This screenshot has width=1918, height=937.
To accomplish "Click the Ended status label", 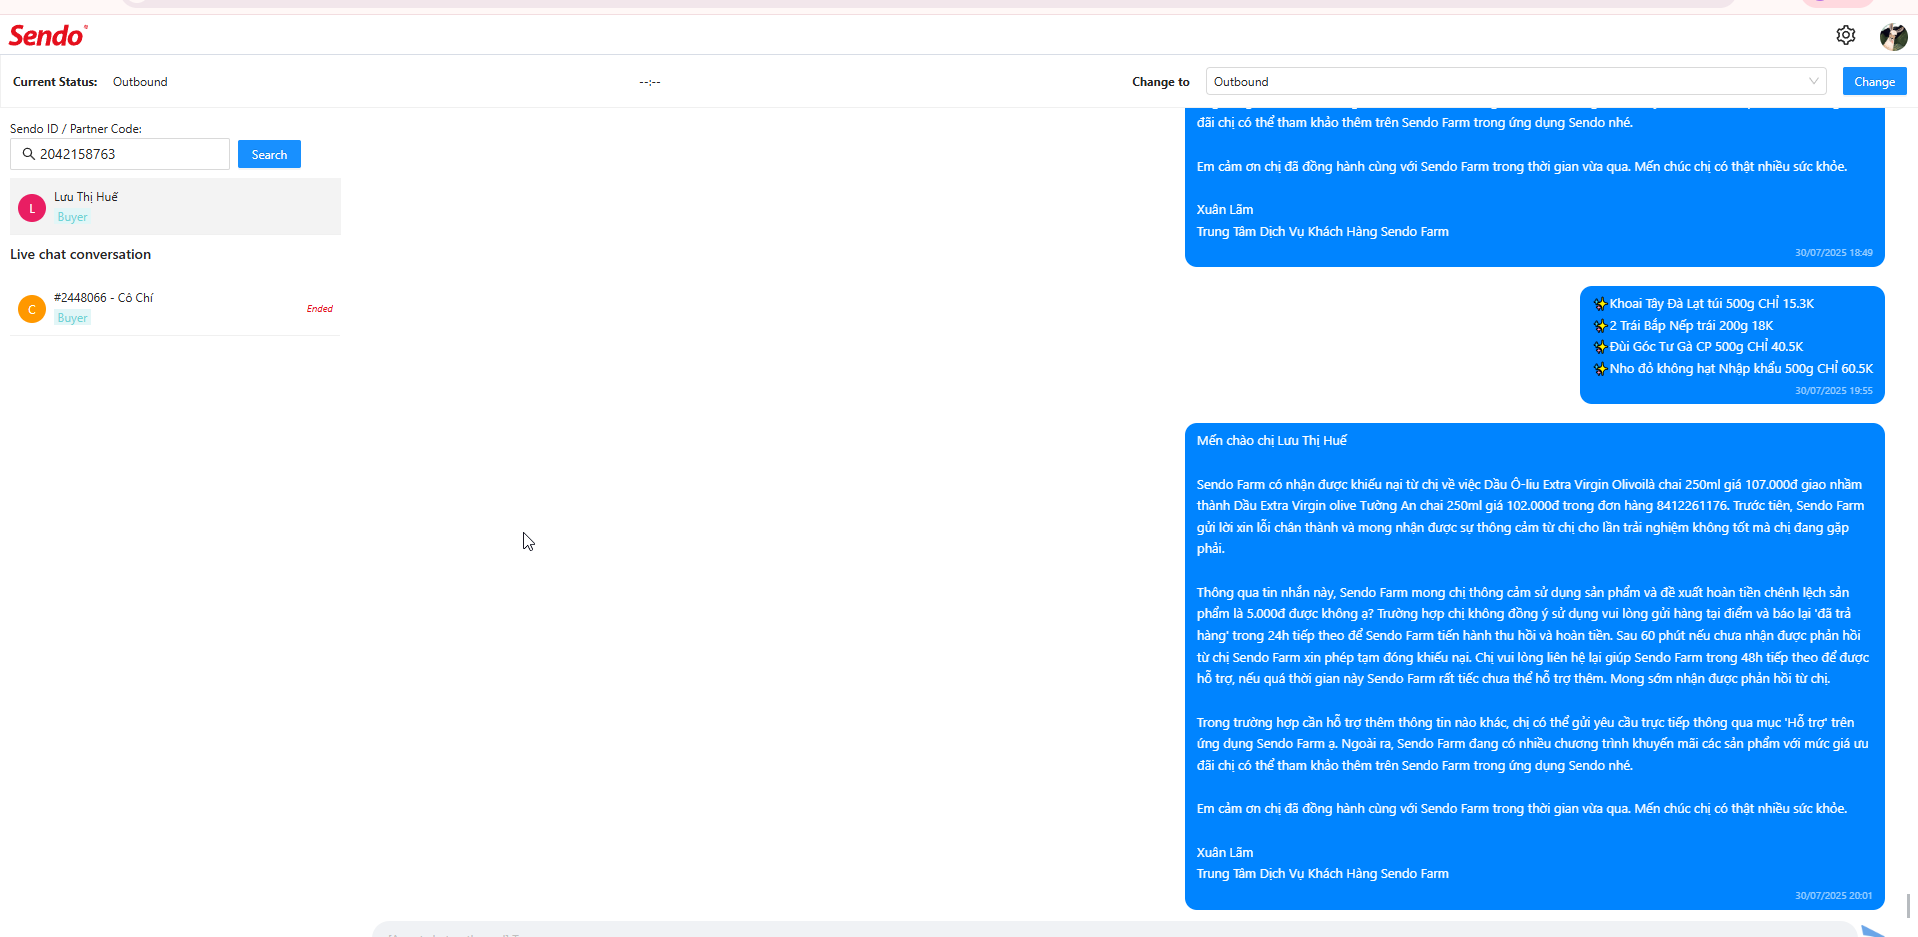I will coord(320,309).
